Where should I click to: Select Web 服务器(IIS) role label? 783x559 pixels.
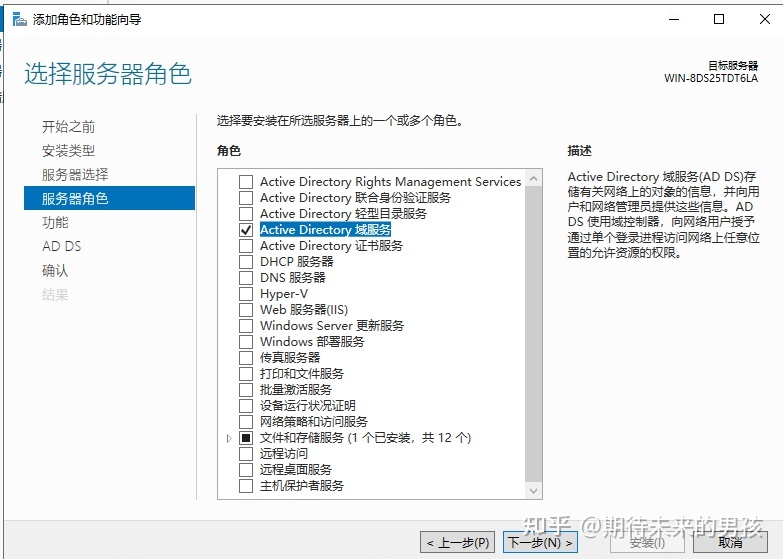[304, 310]
